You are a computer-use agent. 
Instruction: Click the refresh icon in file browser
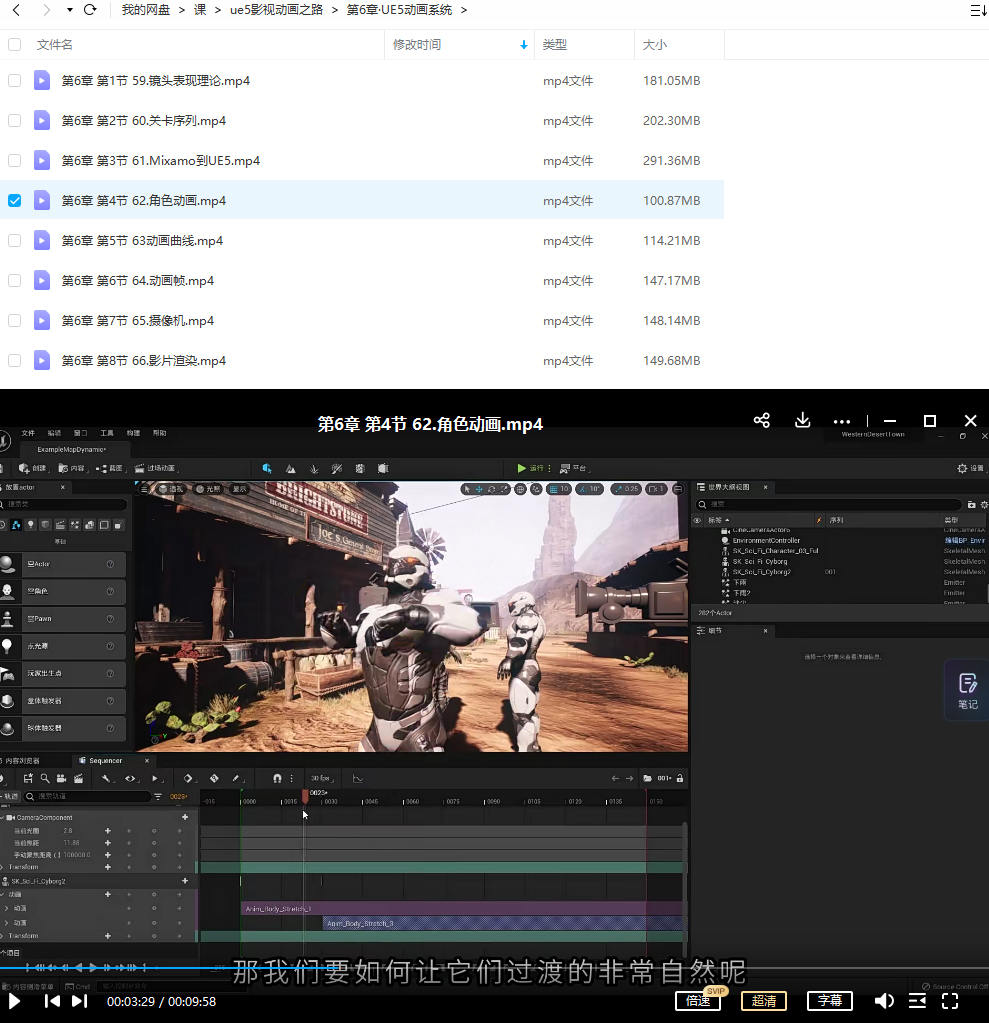click(x=90, y=10)
